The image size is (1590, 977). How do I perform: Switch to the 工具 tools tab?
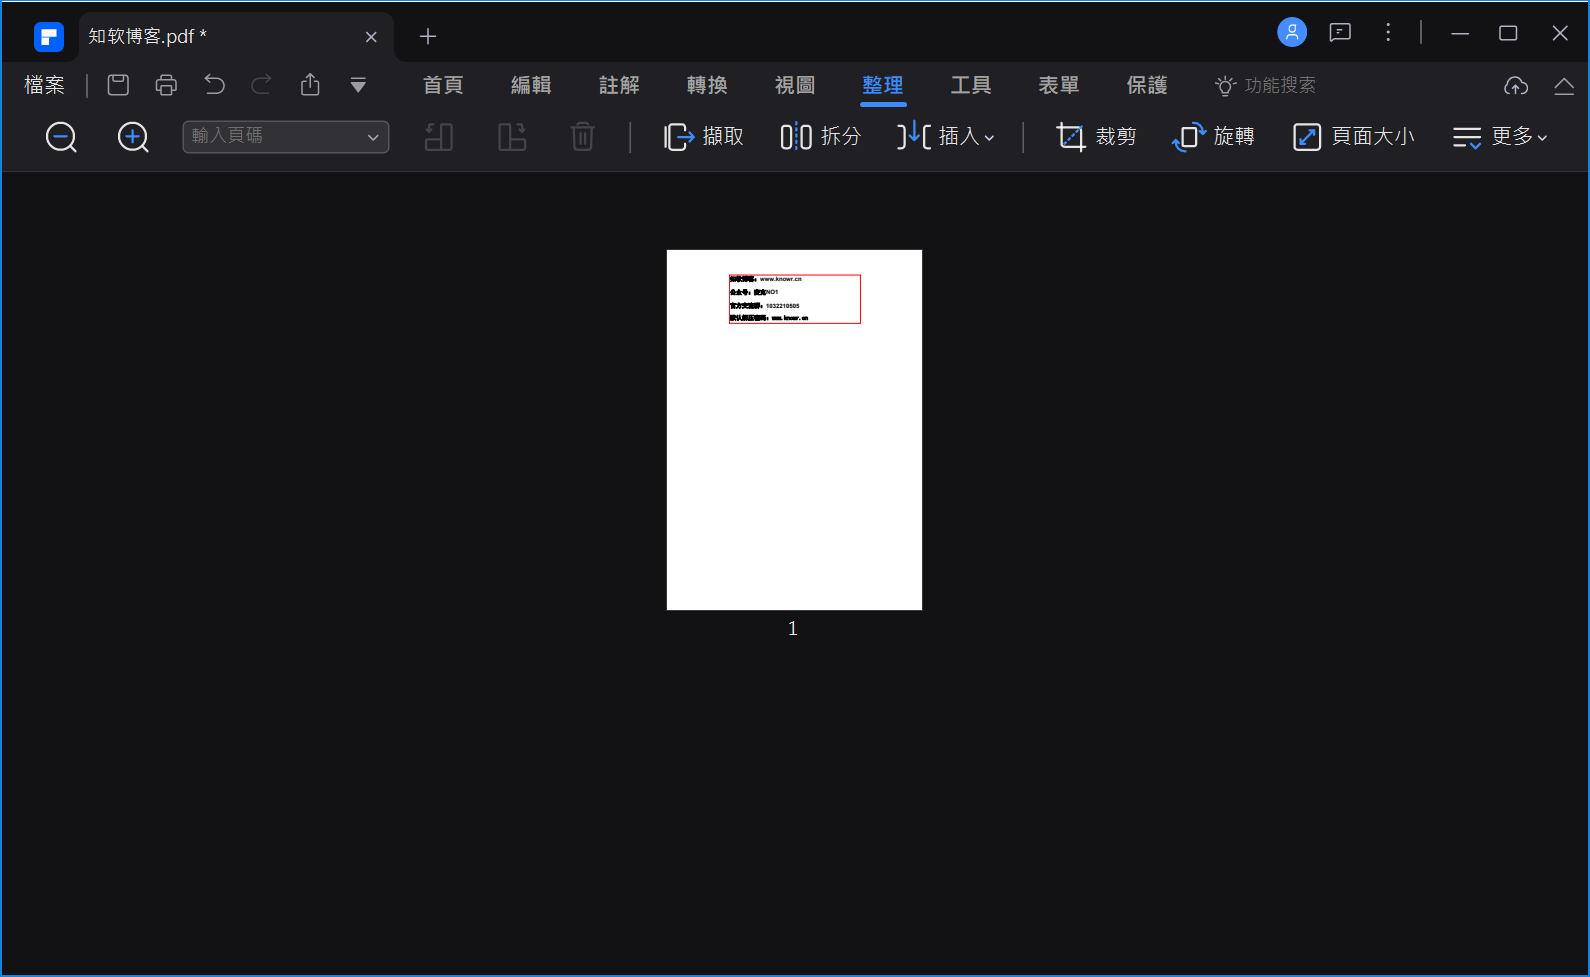[x=971, y=85]
